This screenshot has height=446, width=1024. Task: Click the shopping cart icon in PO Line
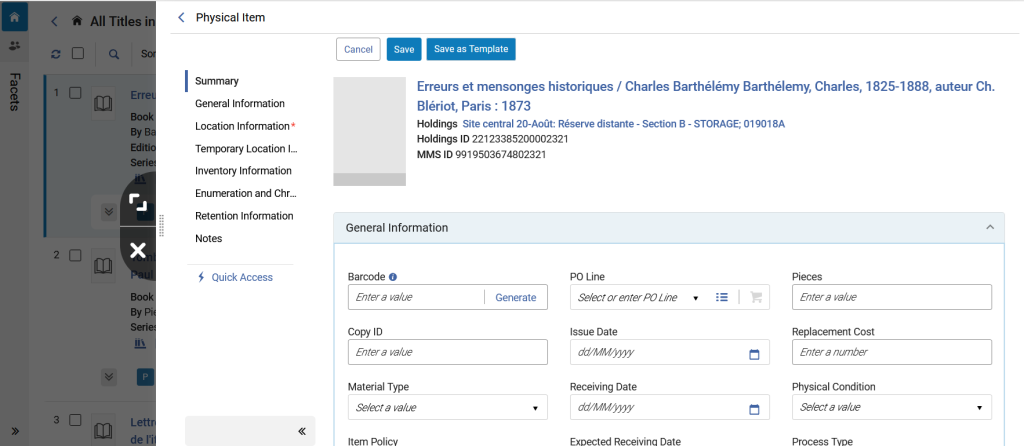(x=756, y=297)
